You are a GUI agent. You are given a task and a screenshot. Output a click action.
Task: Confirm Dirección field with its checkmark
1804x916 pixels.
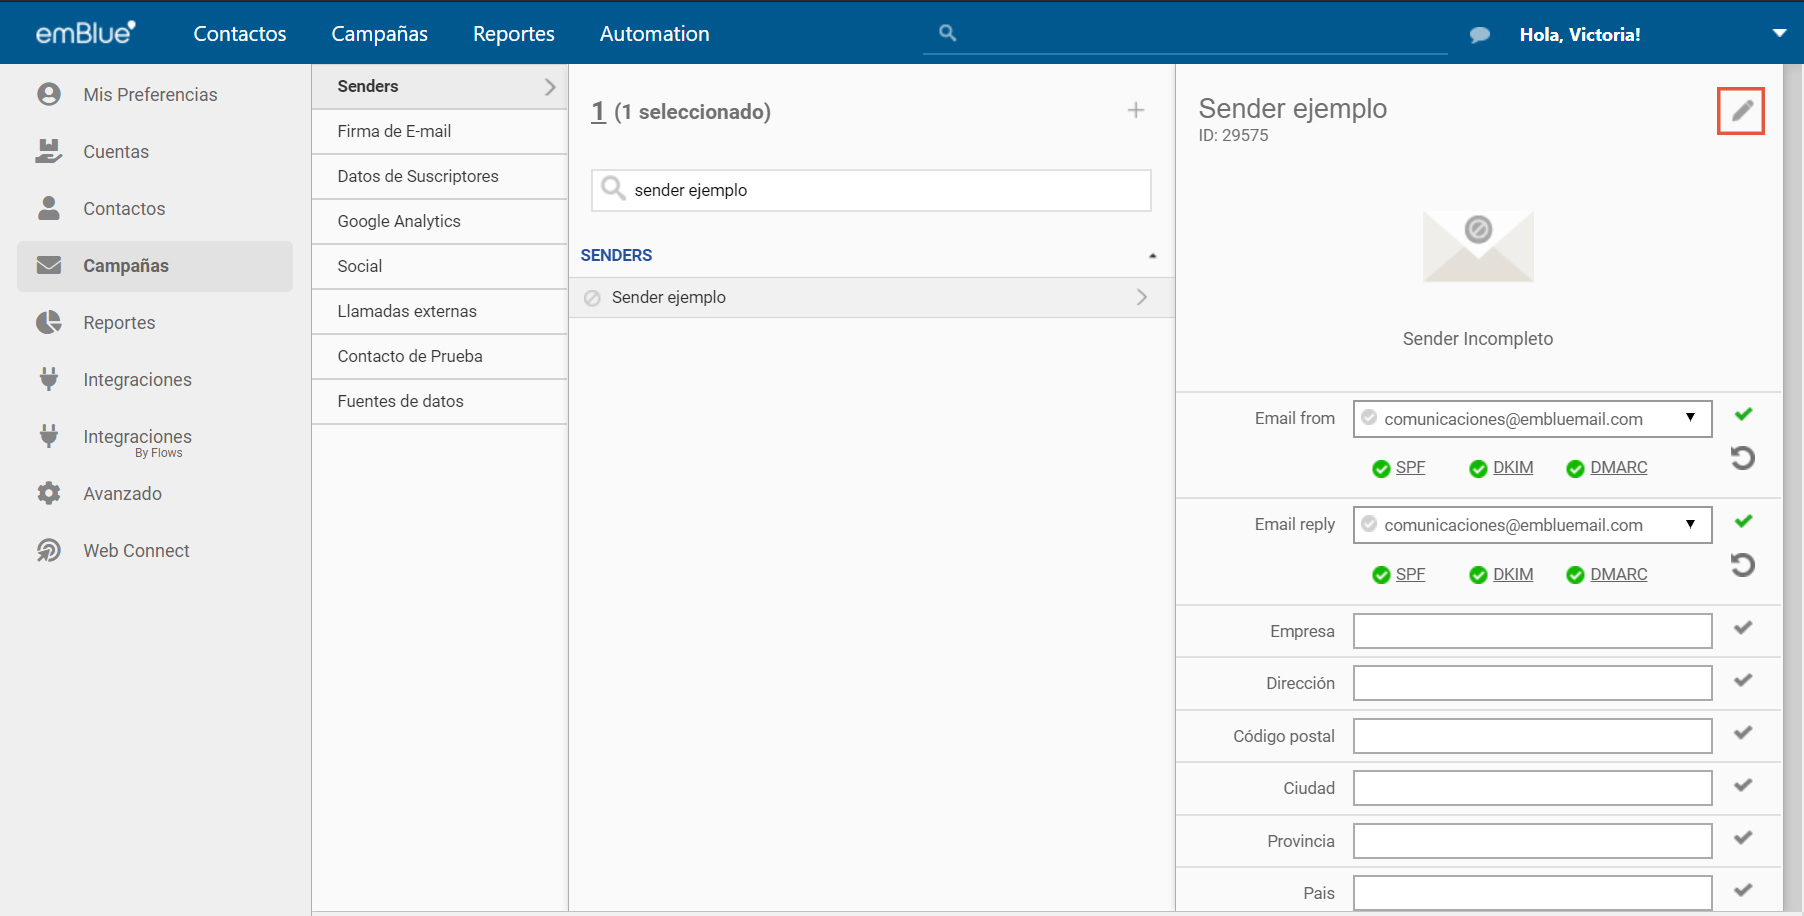click(x=1742, y=681)
